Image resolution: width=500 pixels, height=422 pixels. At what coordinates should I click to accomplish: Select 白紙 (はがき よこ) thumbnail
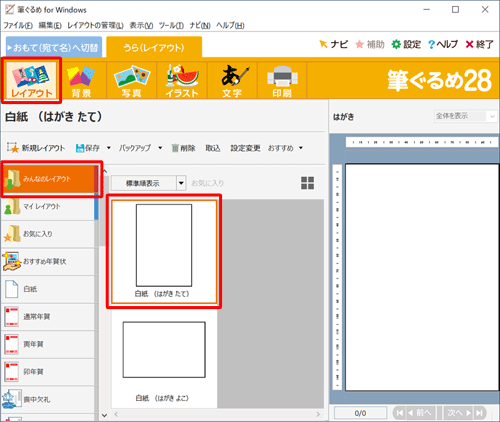[x=164, y=359]
